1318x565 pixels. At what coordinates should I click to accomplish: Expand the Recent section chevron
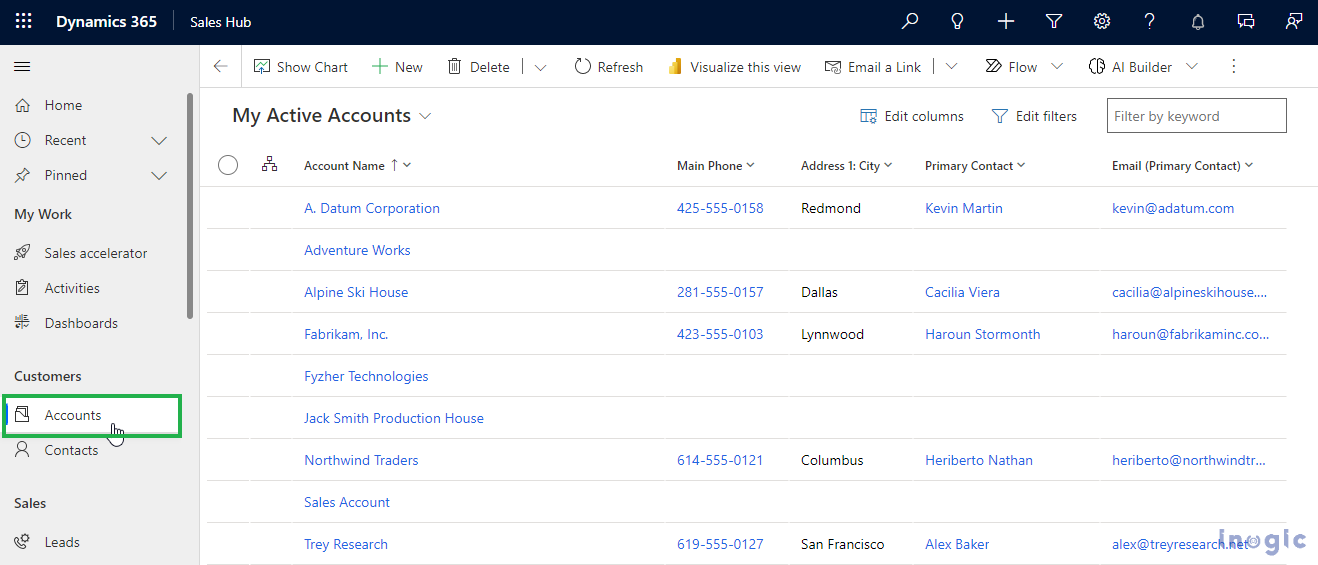point(158,141)
